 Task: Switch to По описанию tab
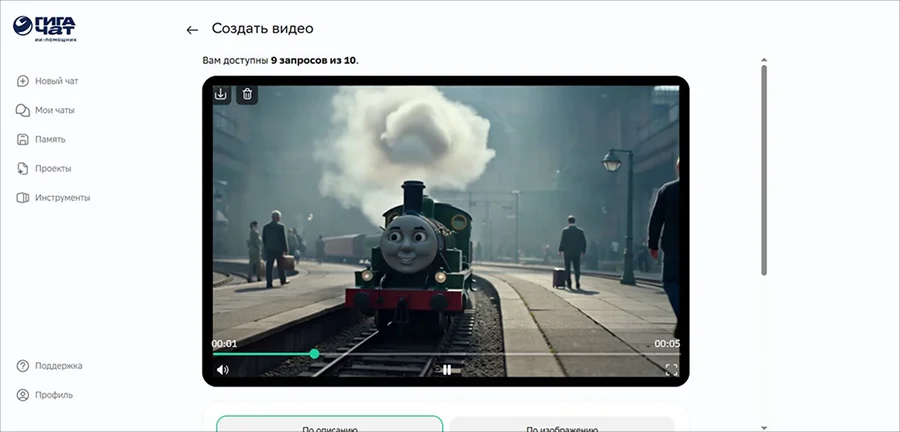click(x=329, y=424)
